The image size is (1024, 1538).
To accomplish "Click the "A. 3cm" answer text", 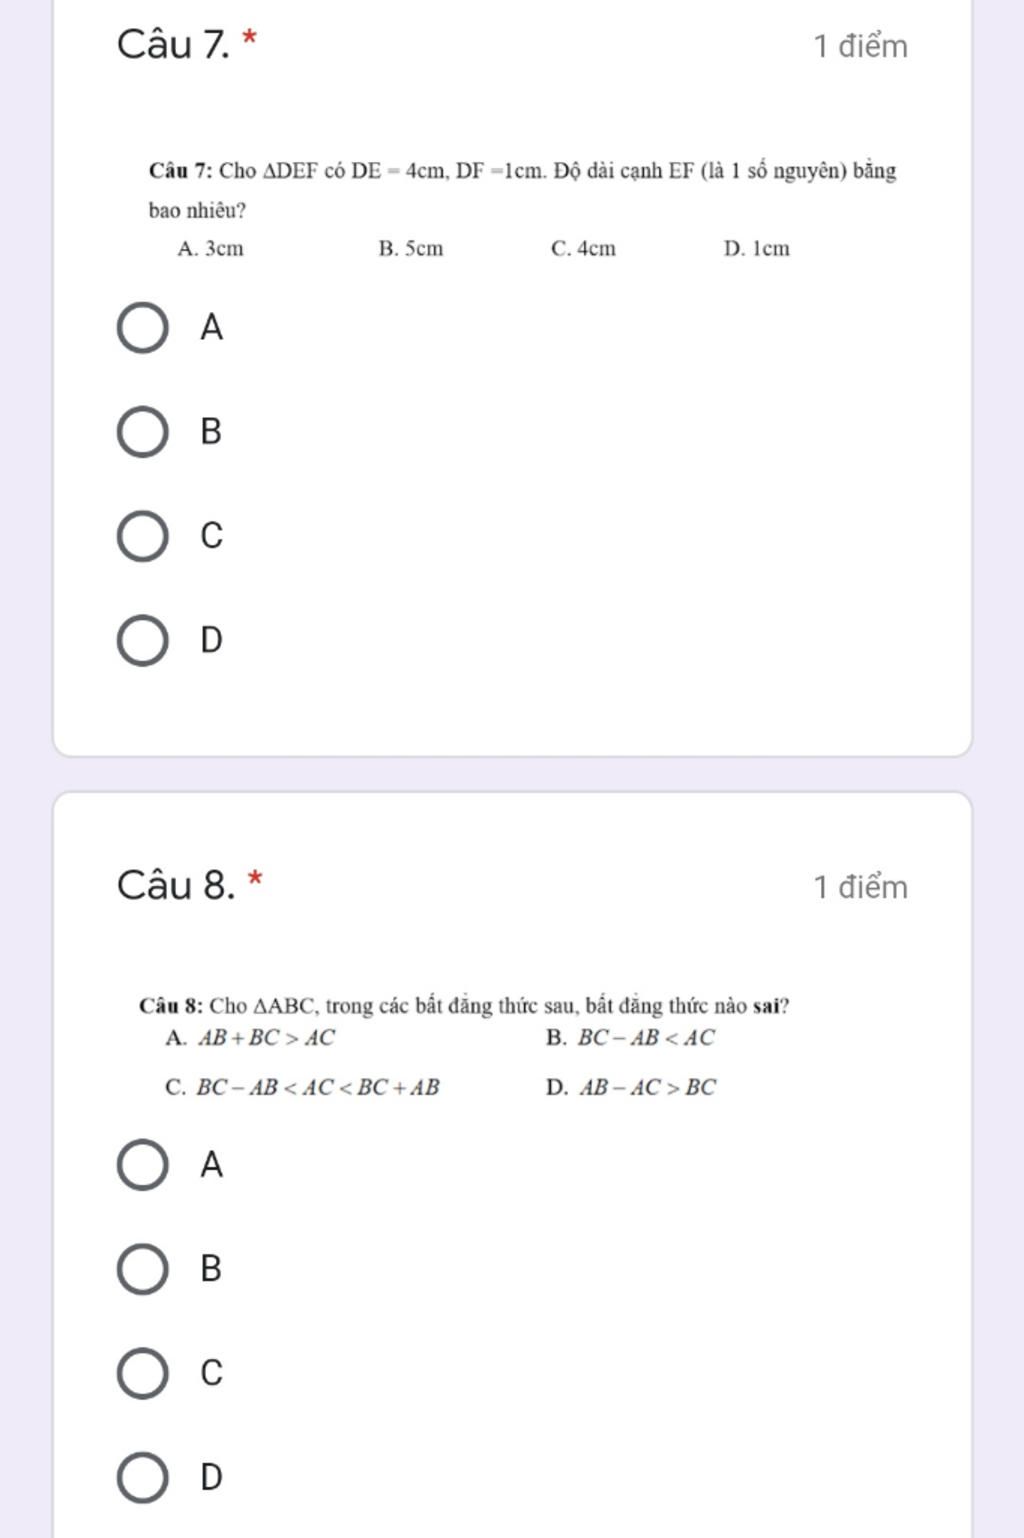I will pyautogui.click(x=210, y=249).
